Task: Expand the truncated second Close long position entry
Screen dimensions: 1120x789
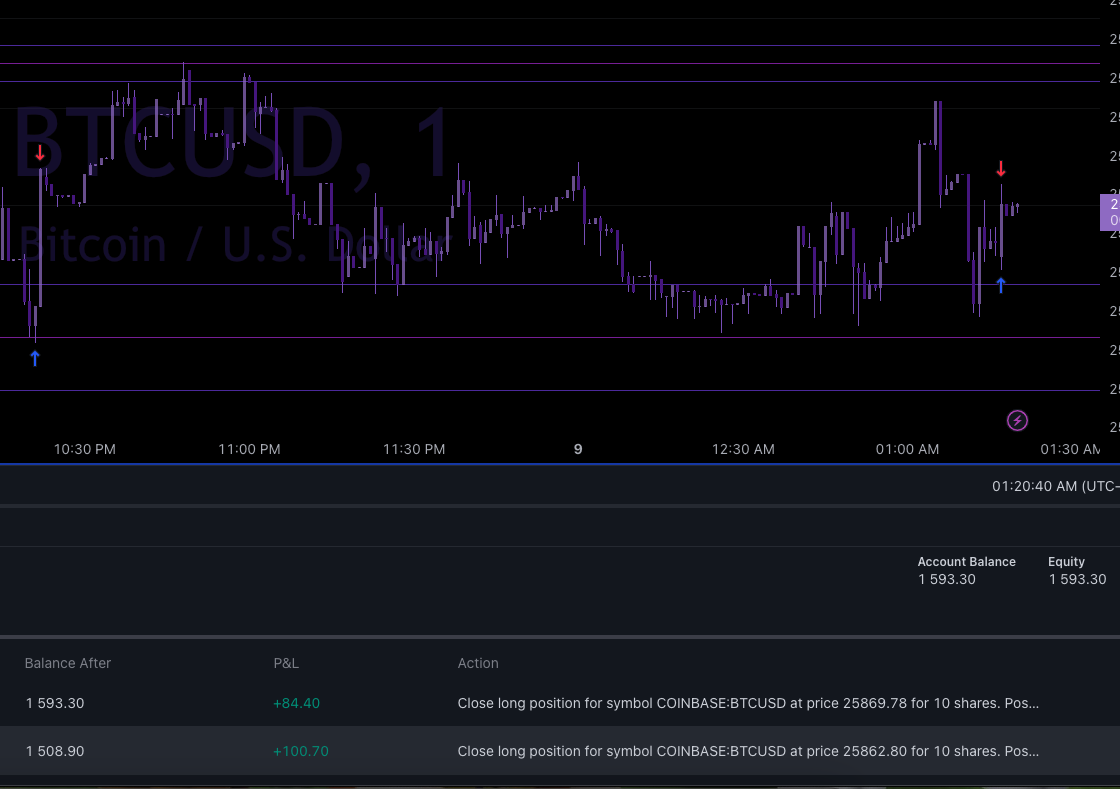Action: click(748, 751)
